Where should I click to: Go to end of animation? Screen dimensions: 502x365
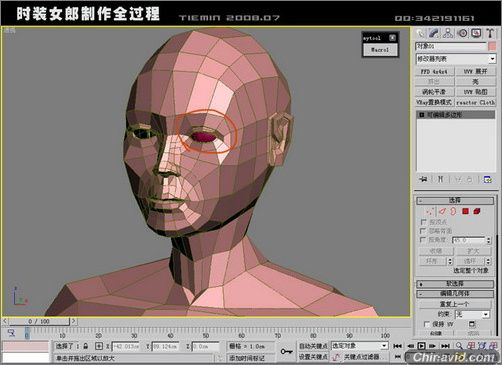(445, 346)
